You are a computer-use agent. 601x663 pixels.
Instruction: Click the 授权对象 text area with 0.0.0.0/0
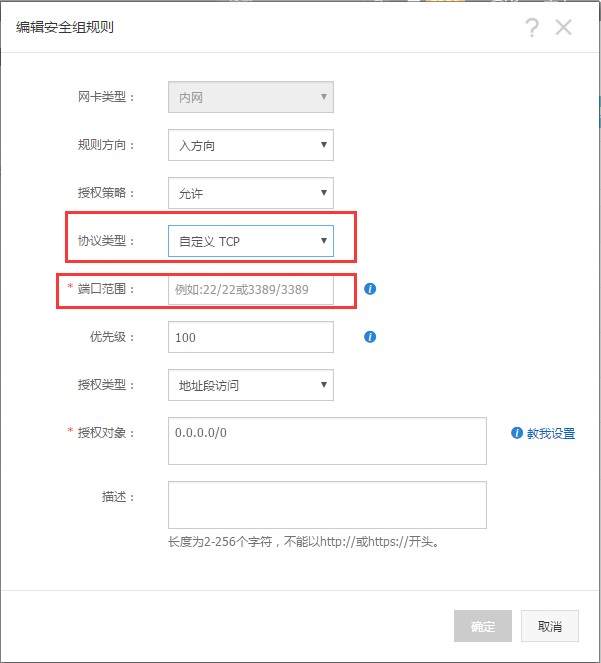(x=327, y=441)
